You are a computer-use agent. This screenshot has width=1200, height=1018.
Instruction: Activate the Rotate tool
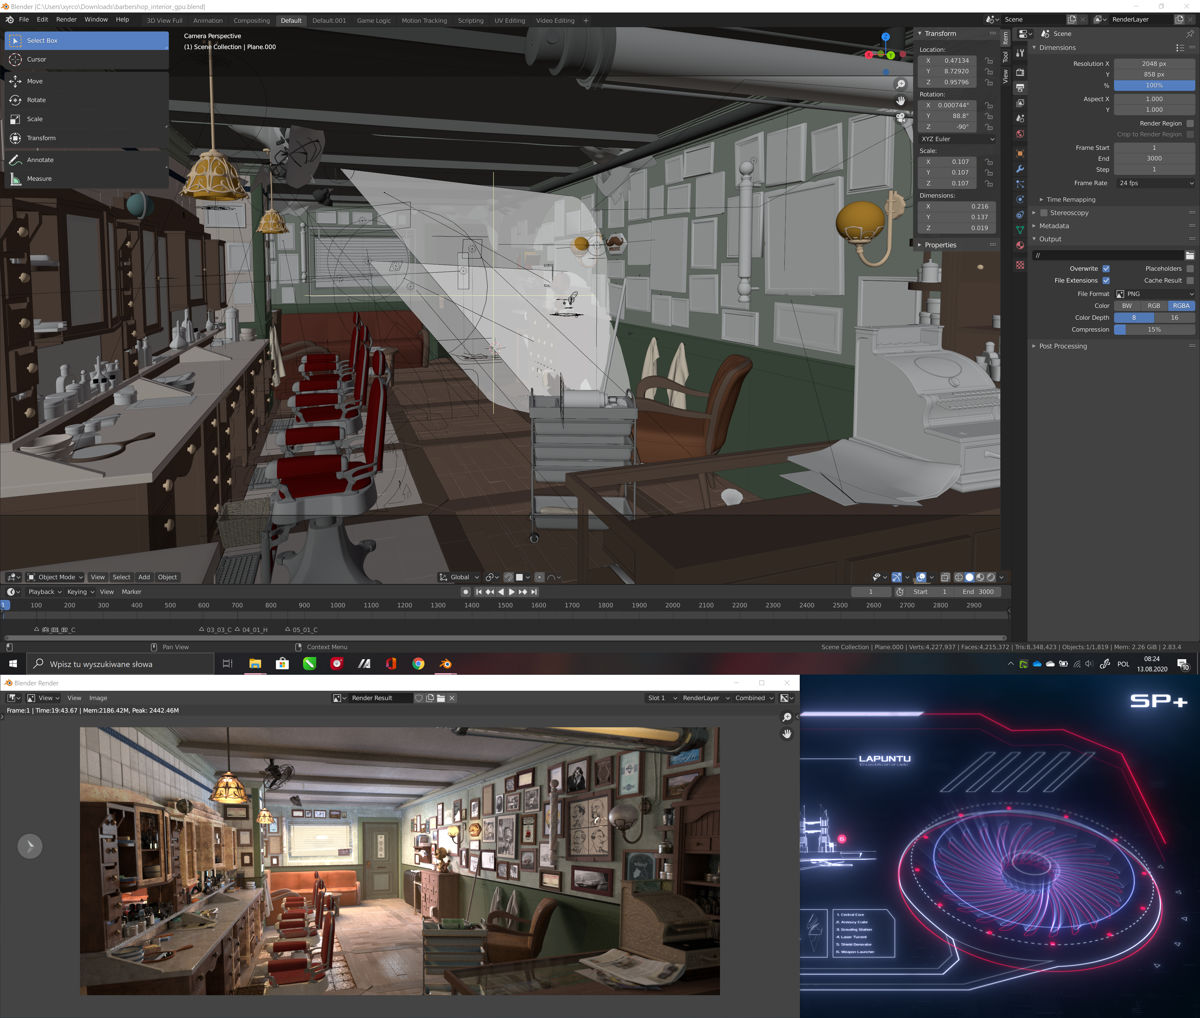pyautogui.click(x=36, y=100)
